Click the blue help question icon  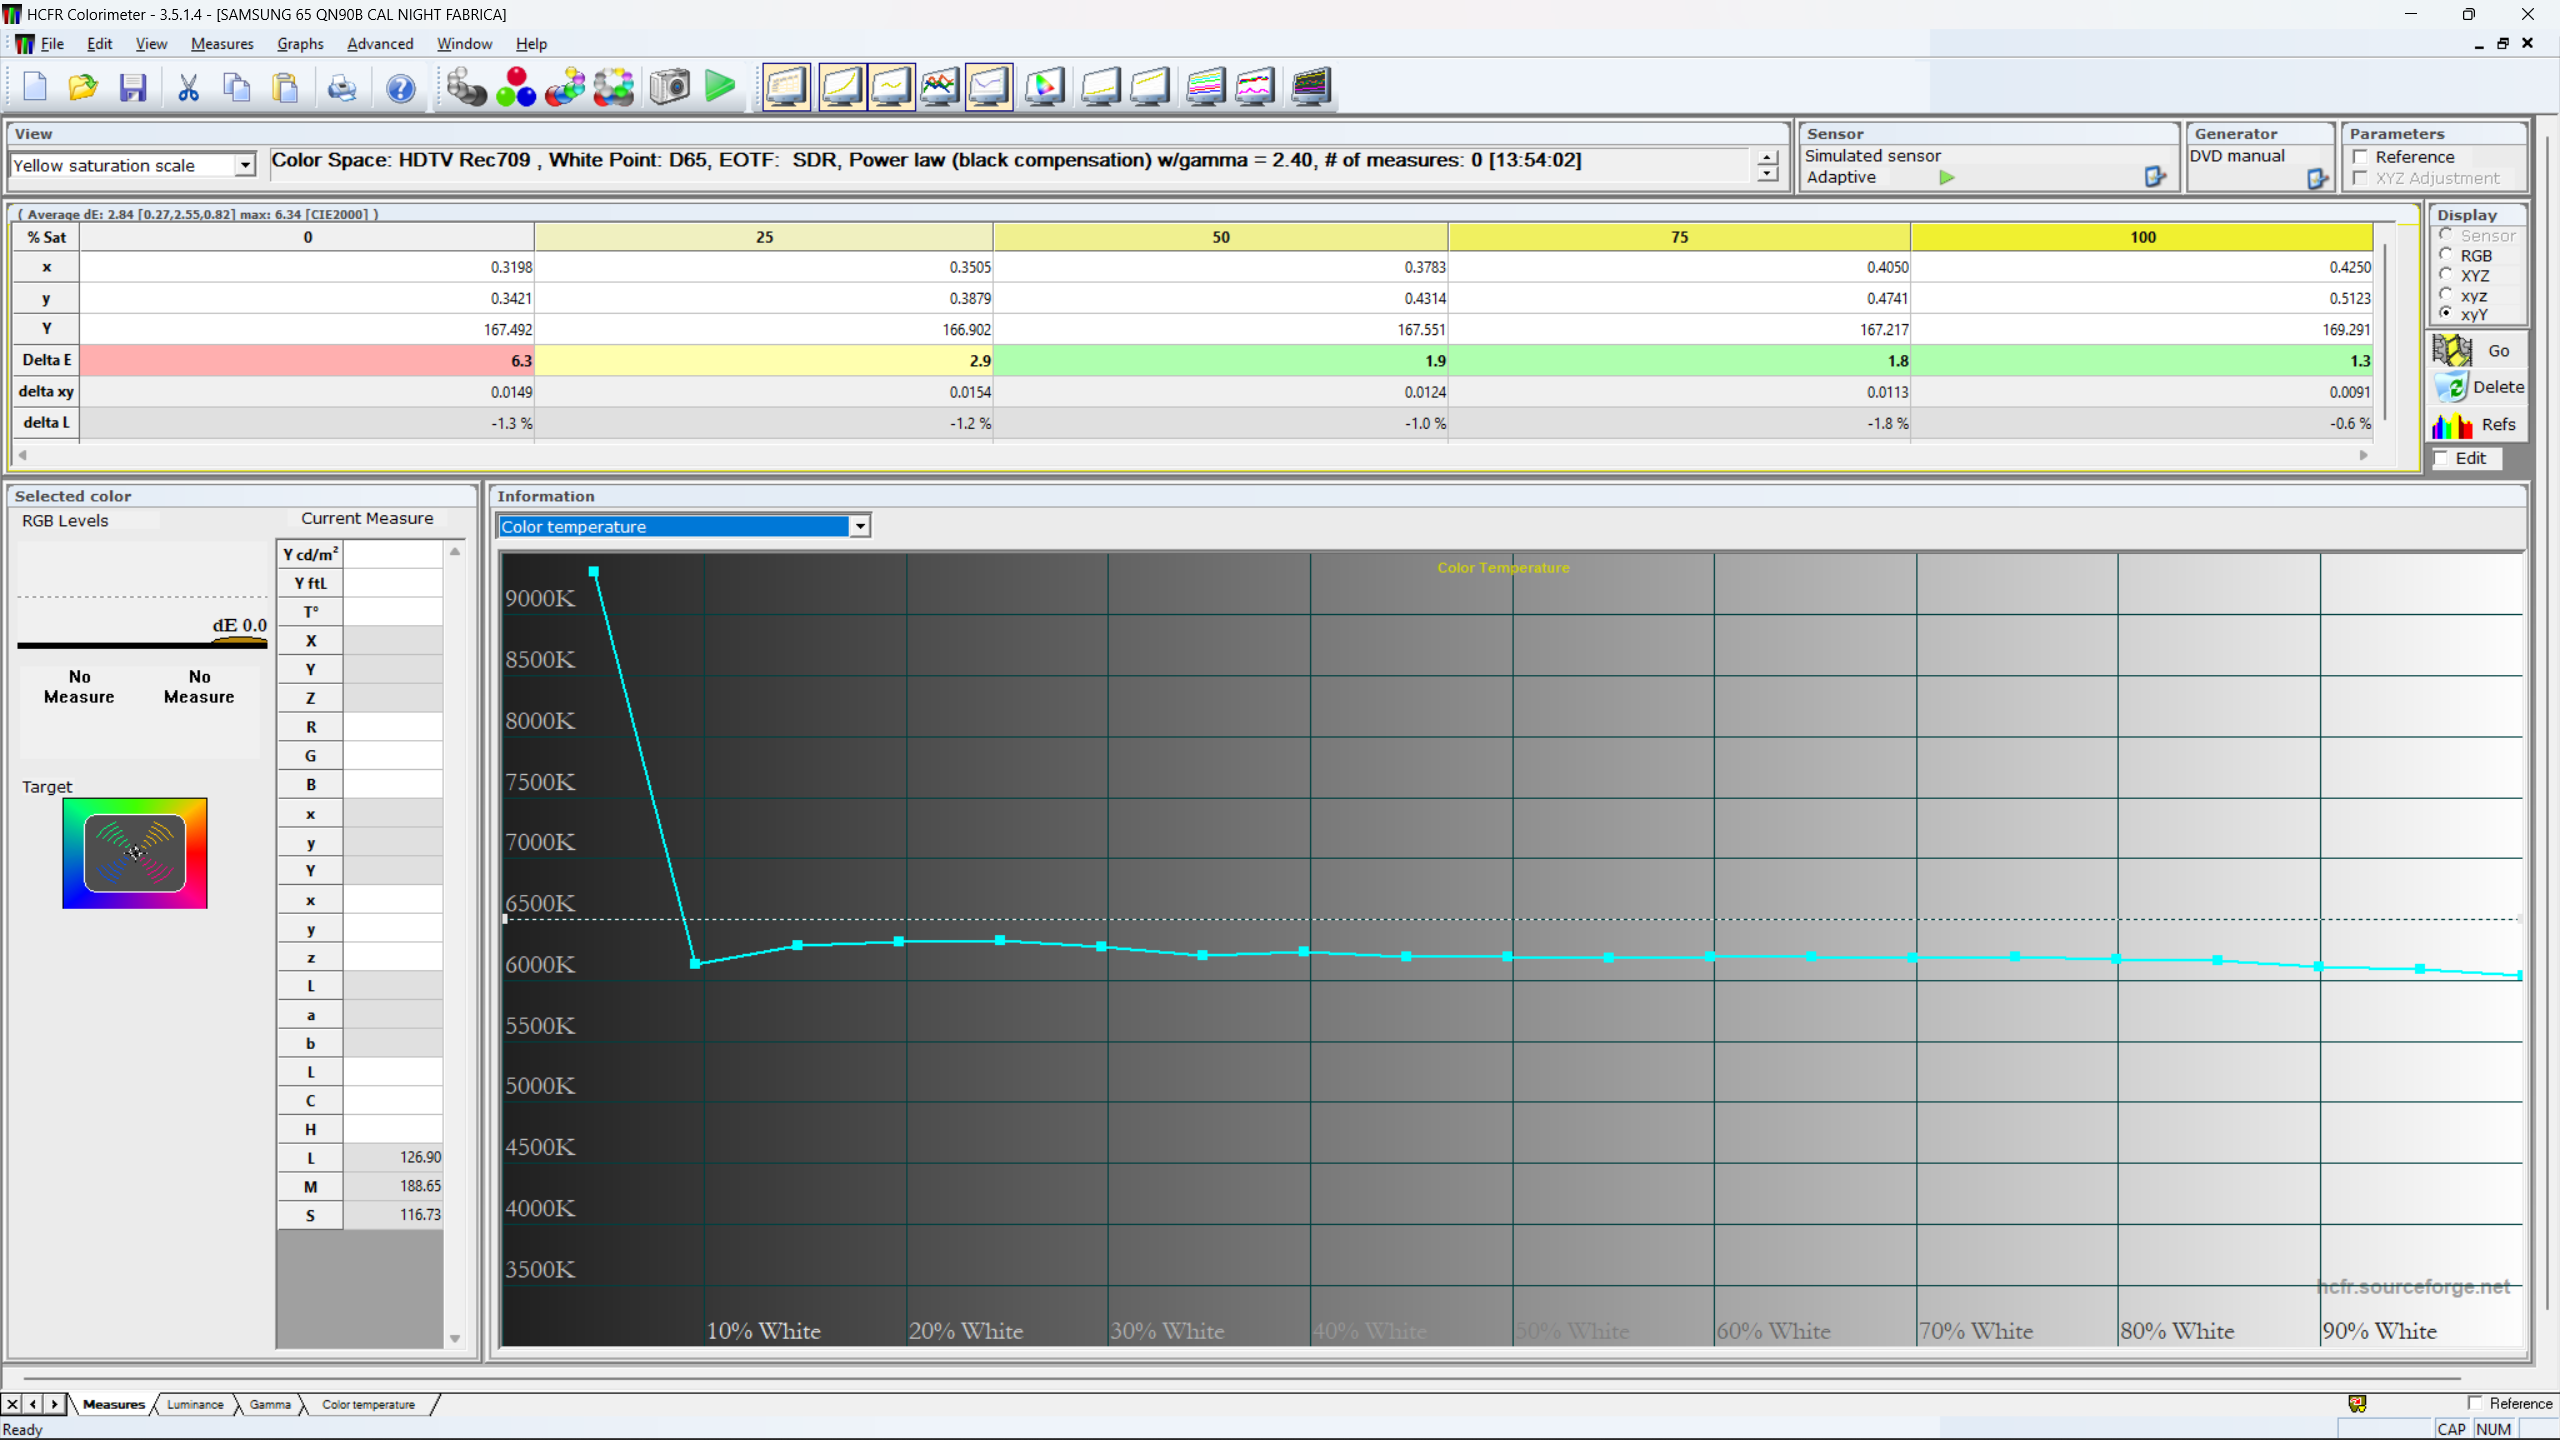pos(400,88)
